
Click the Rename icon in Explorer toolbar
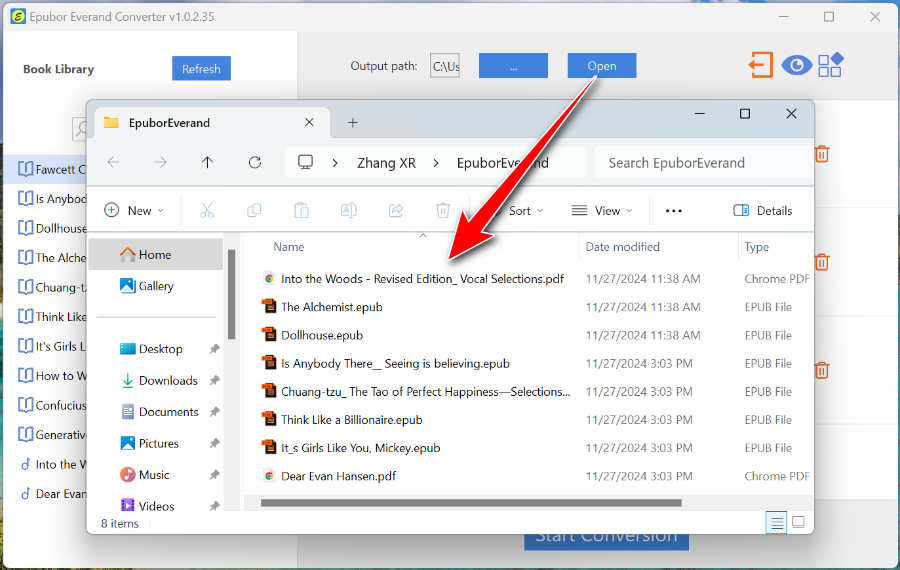tap(348, 211)
